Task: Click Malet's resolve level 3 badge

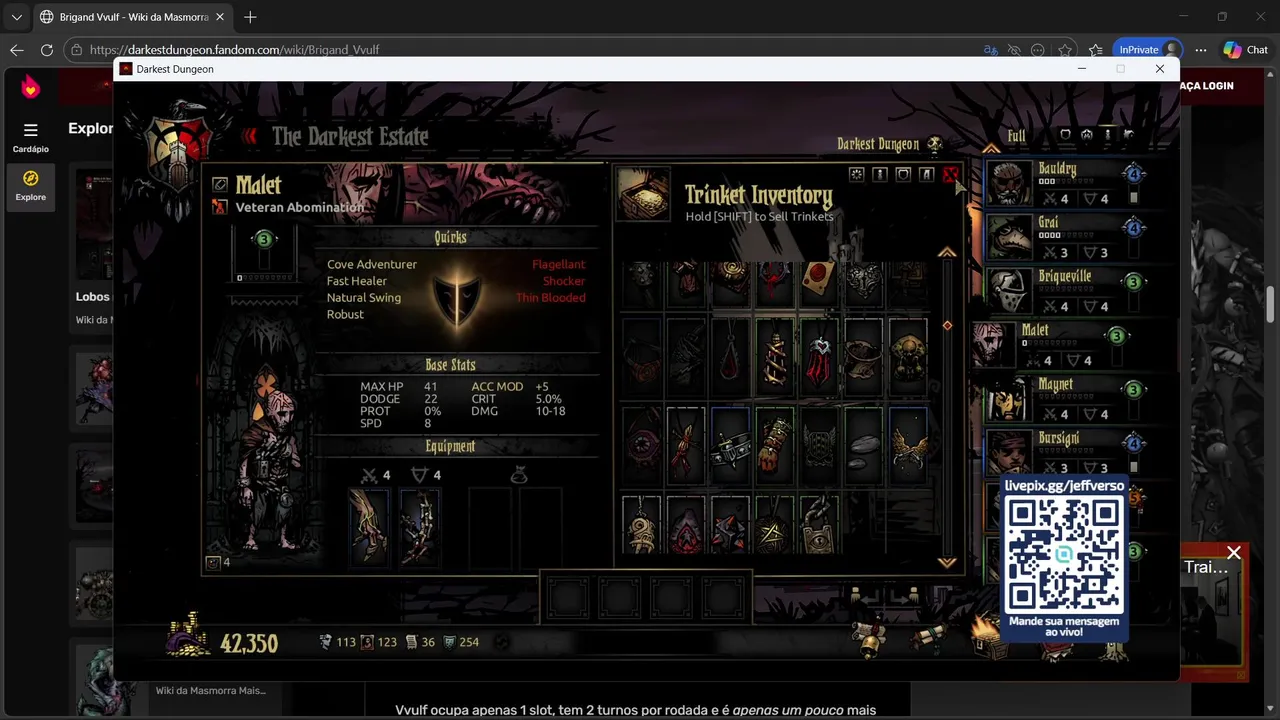Action: 1117,336
